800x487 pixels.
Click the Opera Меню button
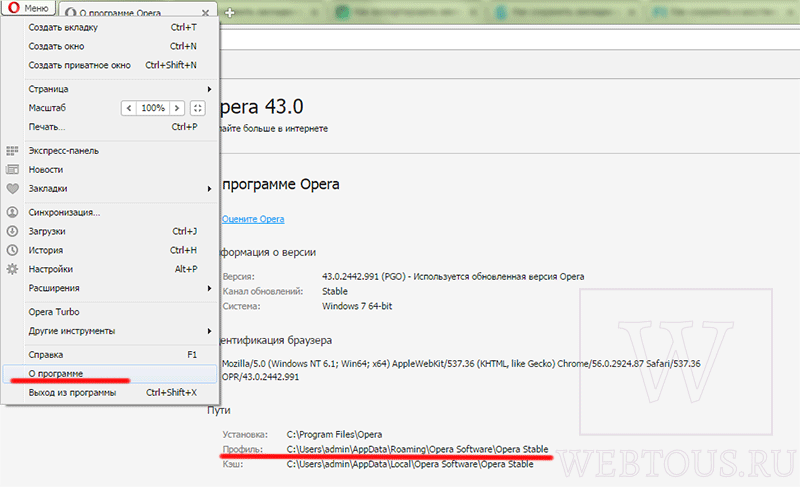29,8
